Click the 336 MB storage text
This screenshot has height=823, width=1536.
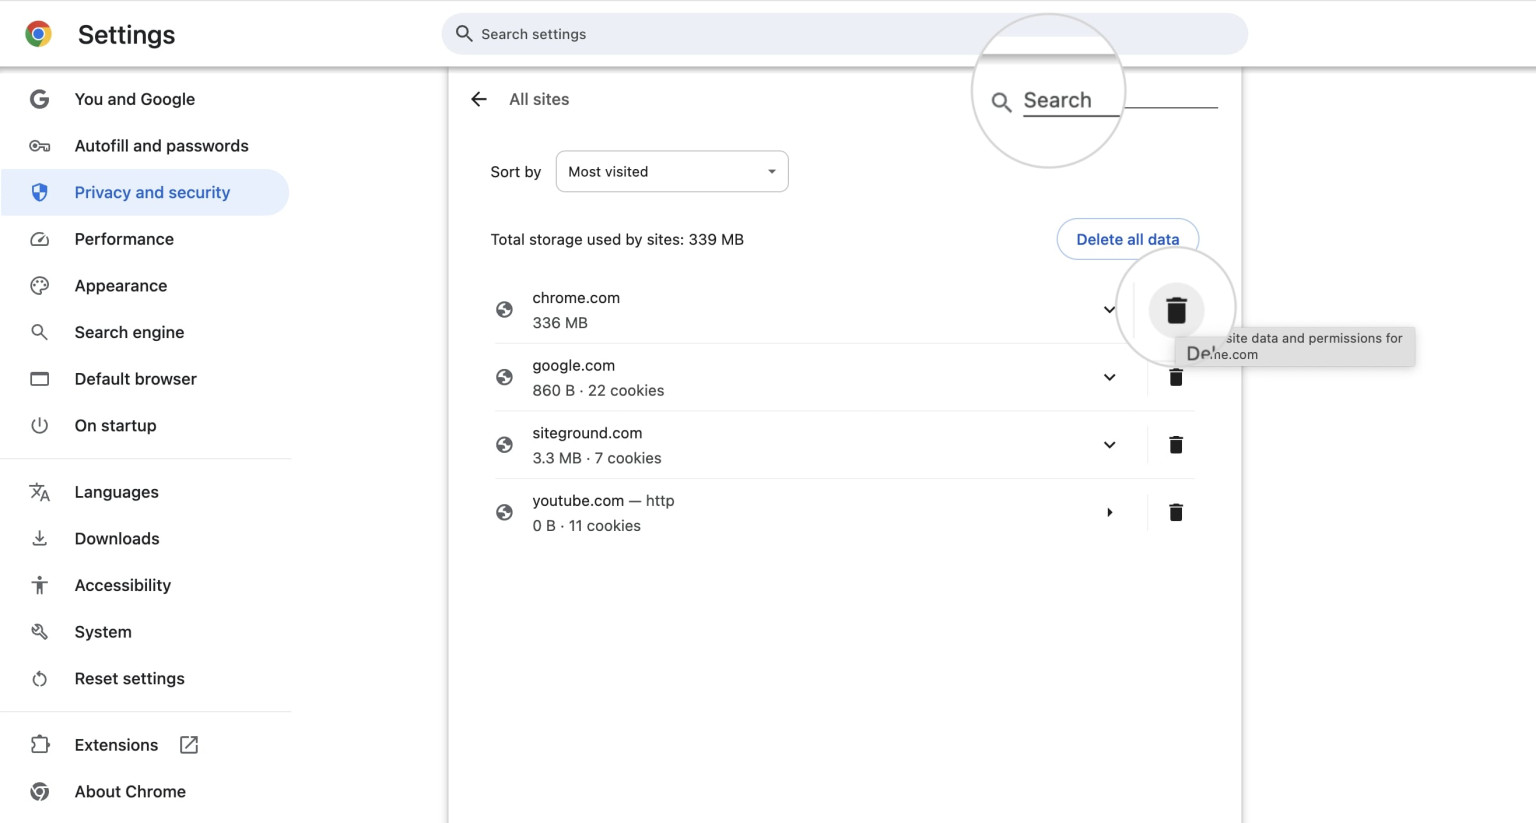pyautogui.click(x=560, y=323)
